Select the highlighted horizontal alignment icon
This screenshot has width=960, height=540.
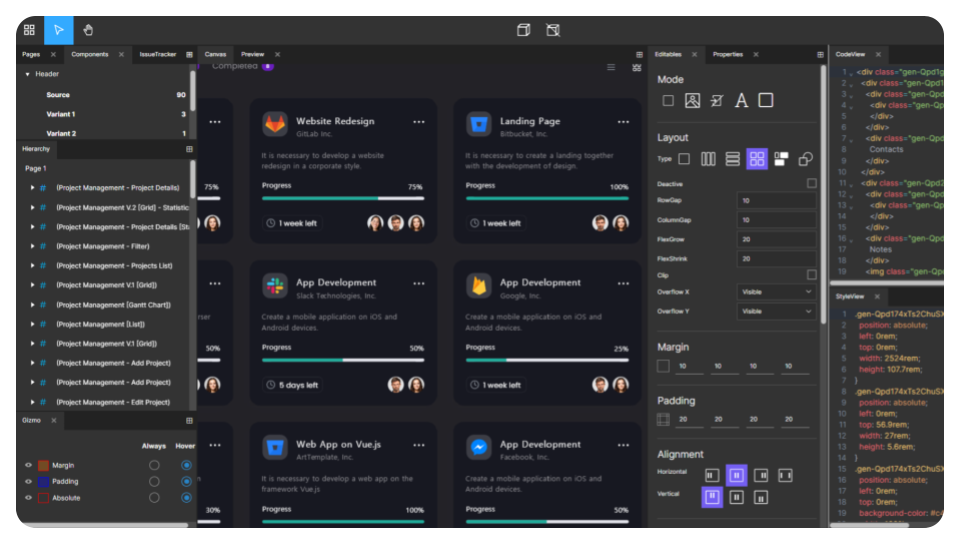click(x=737, y=475)
